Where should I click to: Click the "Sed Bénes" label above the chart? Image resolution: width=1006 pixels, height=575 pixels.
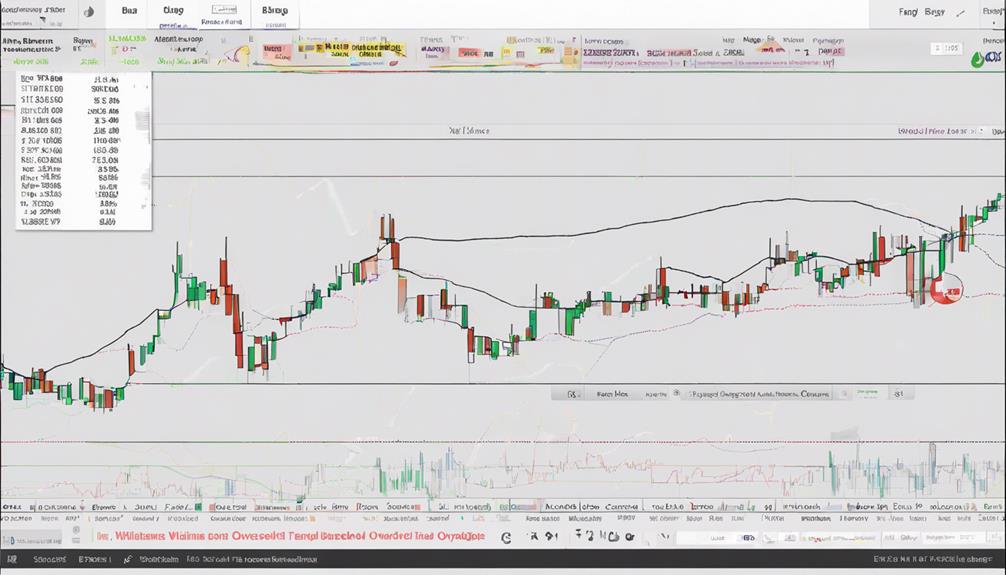tap(469, 130)
